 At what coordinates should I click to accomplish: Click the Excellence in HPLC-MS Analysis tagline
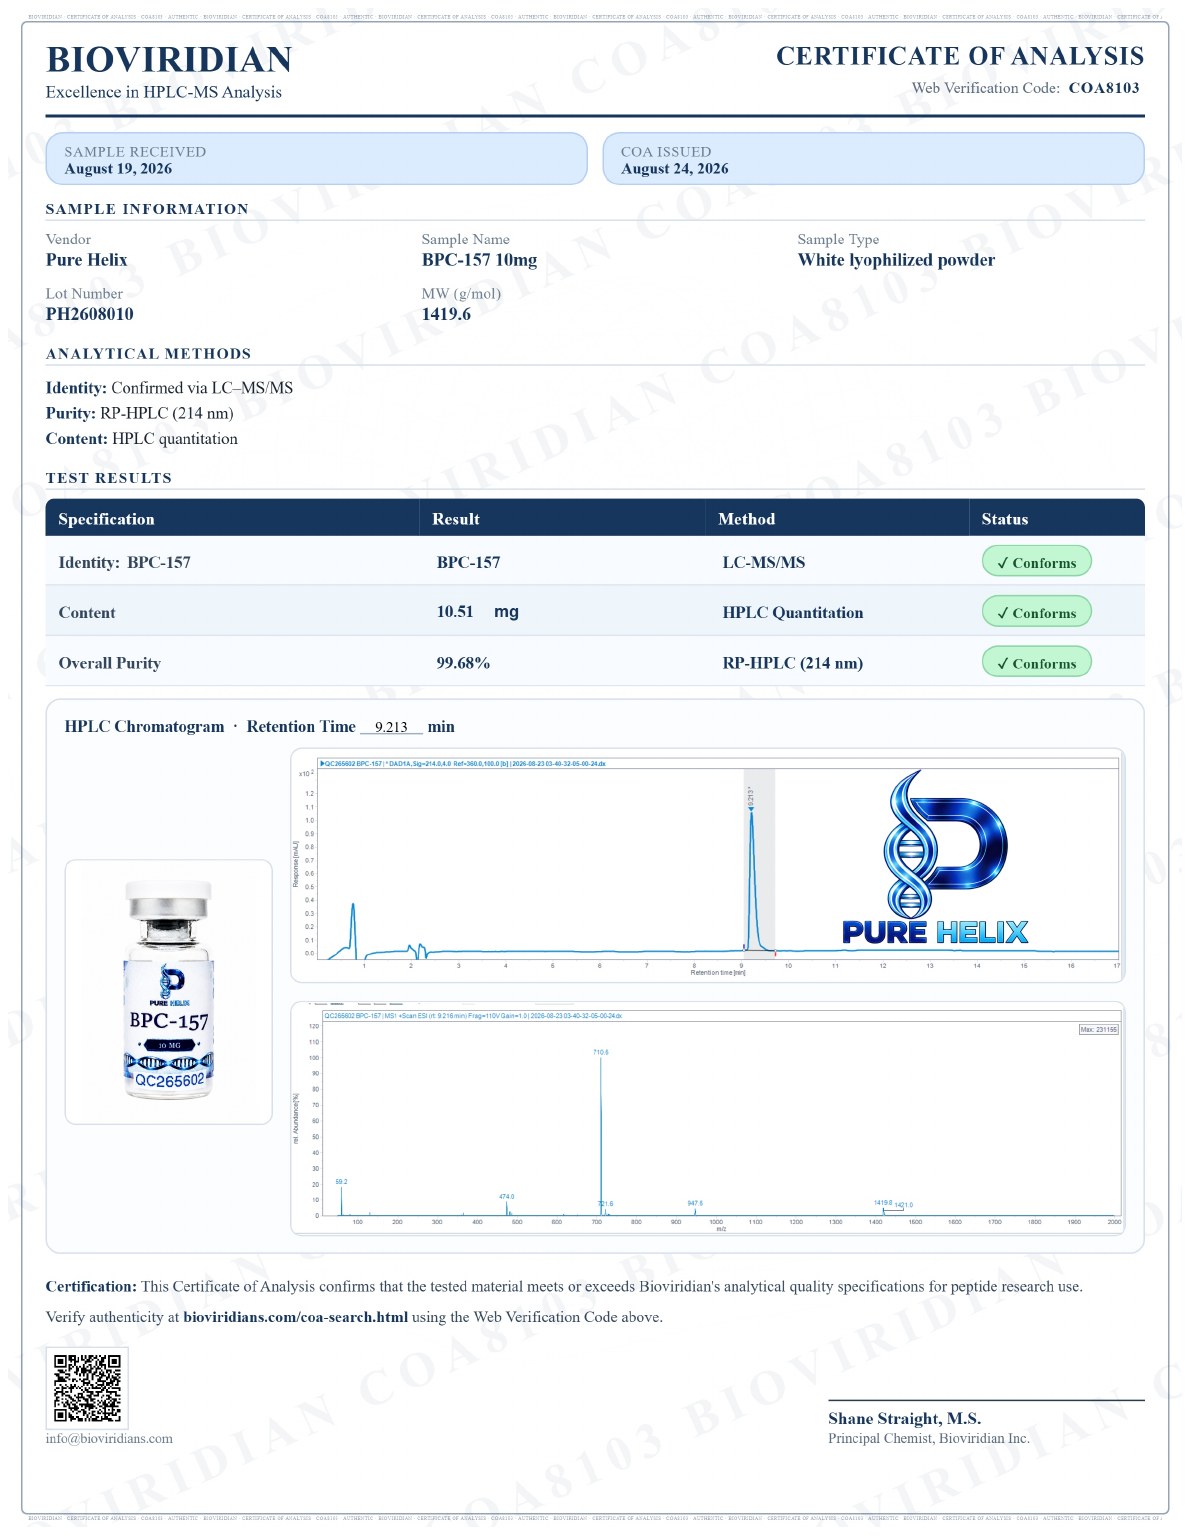tap(164, 93)
